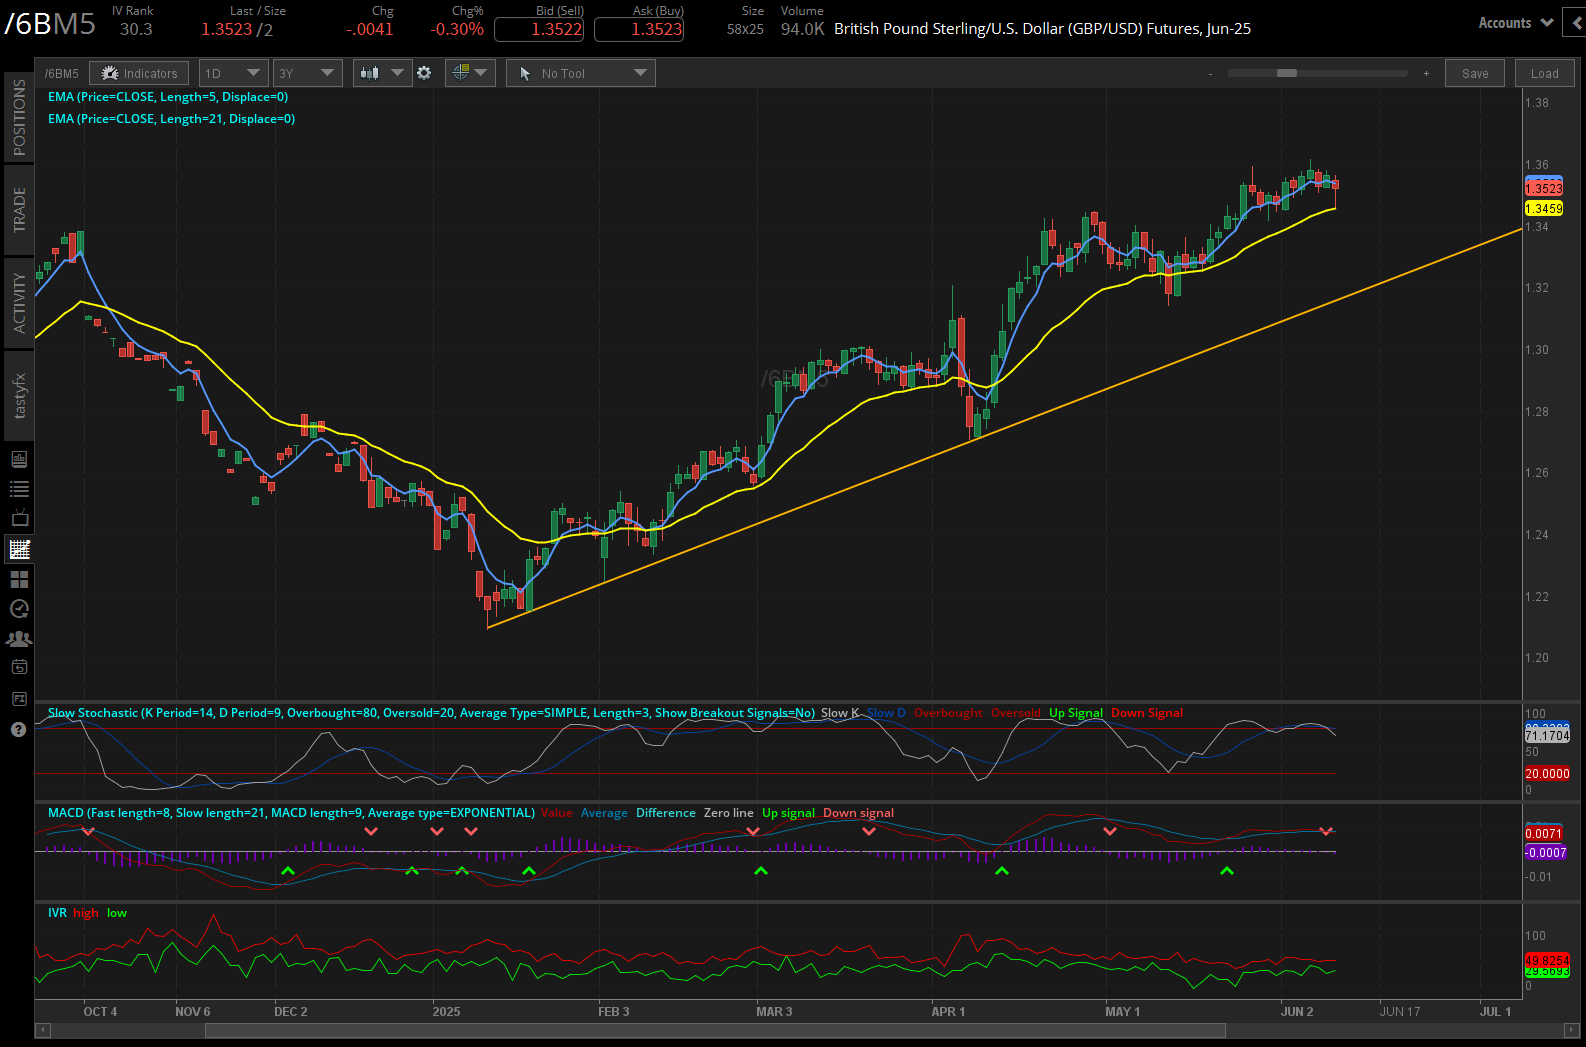Viewport: 1586px width, 1047px height.
Task: Expand the 3Y time range dropdown
Action: click(x=307, y=73)
